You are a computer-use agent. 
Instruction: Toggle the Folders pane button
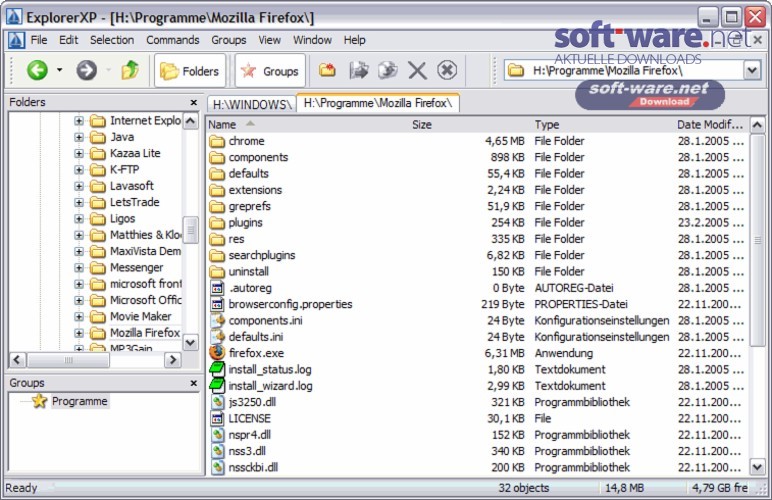pos(190,71)
